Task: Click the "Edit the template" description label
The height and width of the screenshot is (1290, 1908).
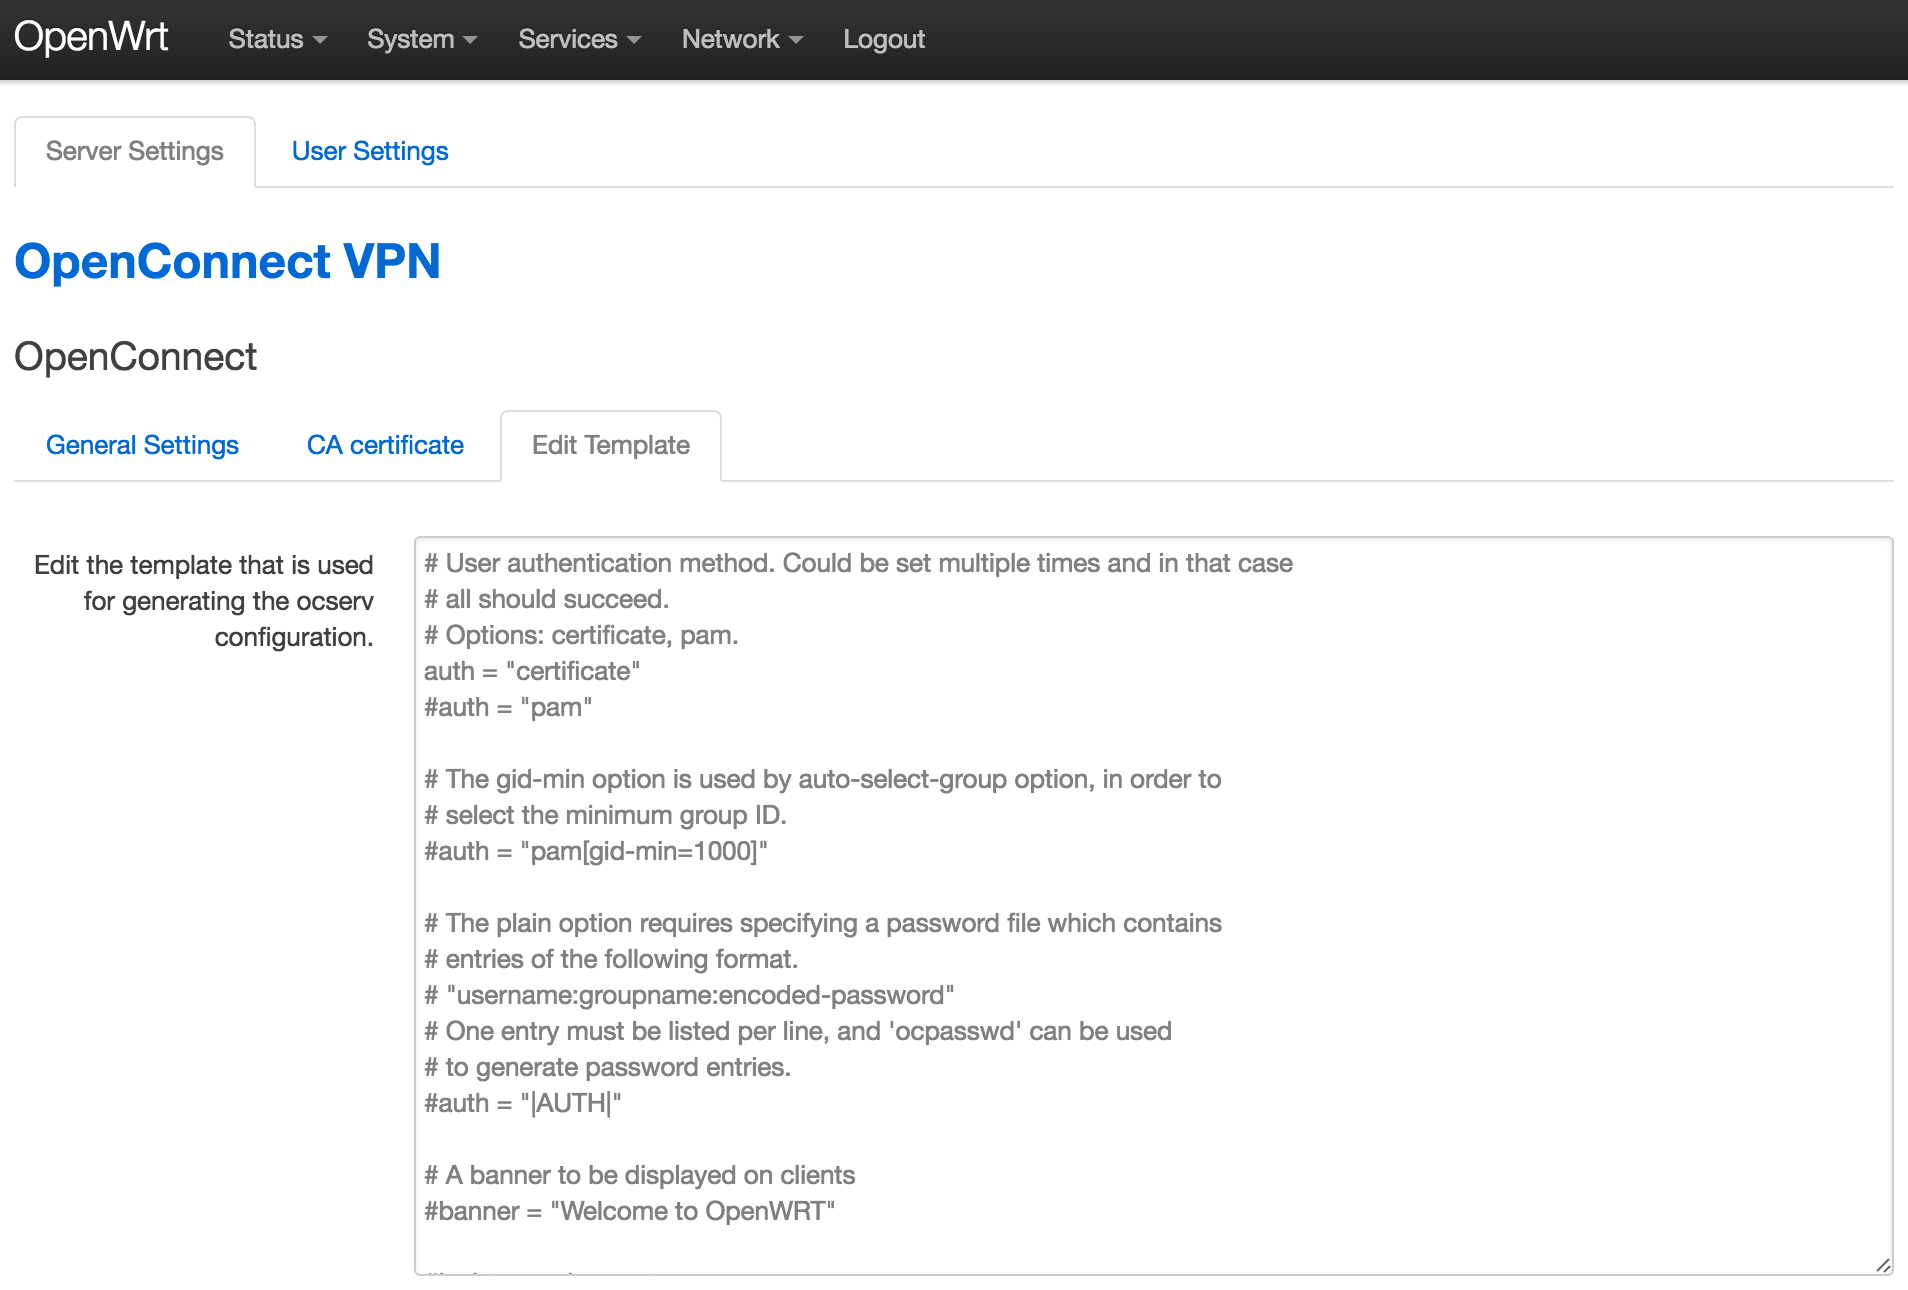Action: 204,601
